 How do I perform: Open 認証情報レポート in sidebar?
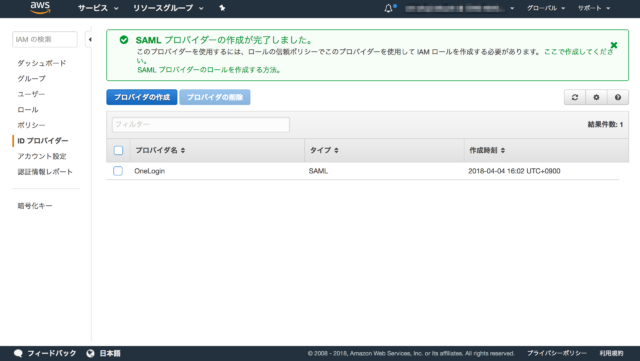click(45, 172)
